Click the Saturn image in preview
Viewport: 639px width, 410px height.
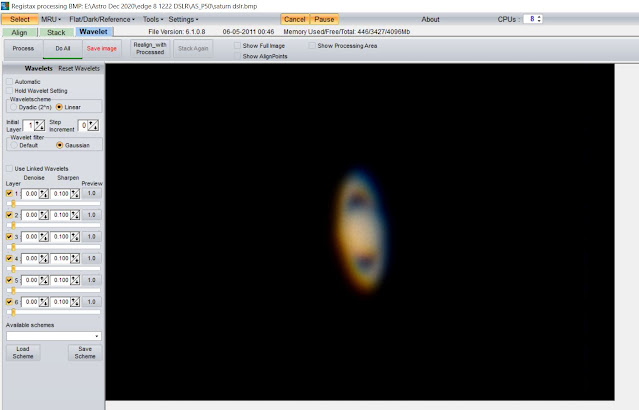click(360, 230)
